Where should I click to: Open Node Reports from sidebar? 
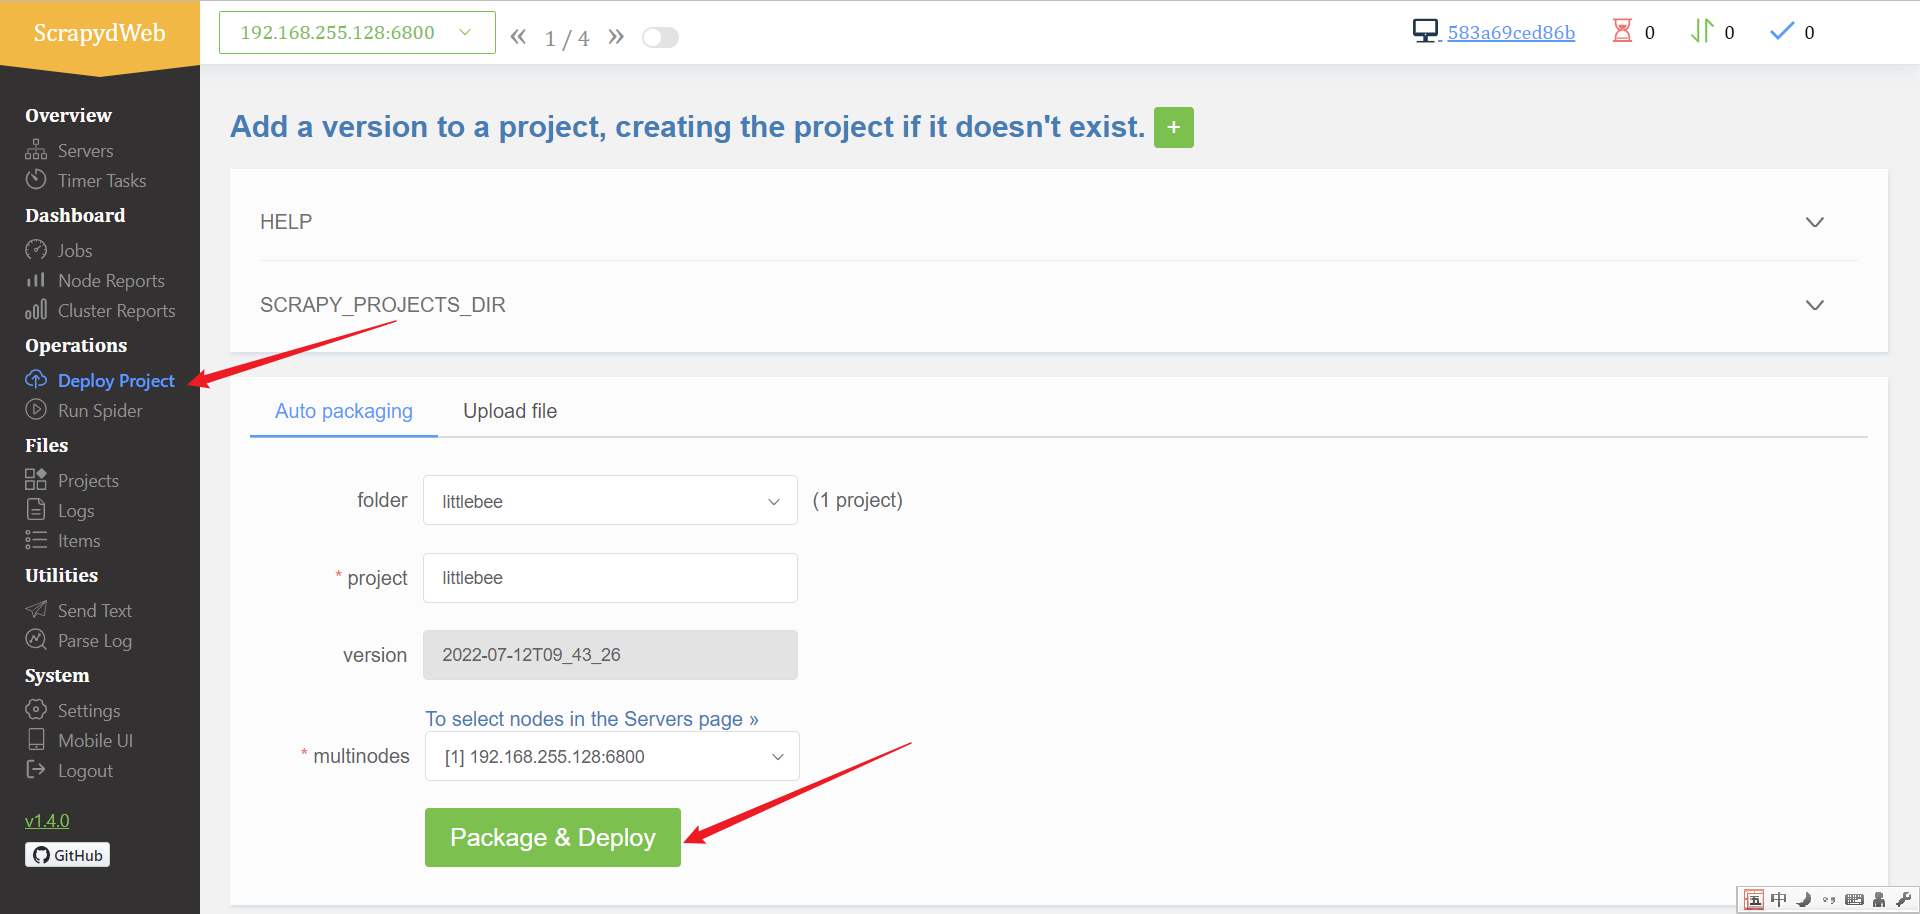110,281
